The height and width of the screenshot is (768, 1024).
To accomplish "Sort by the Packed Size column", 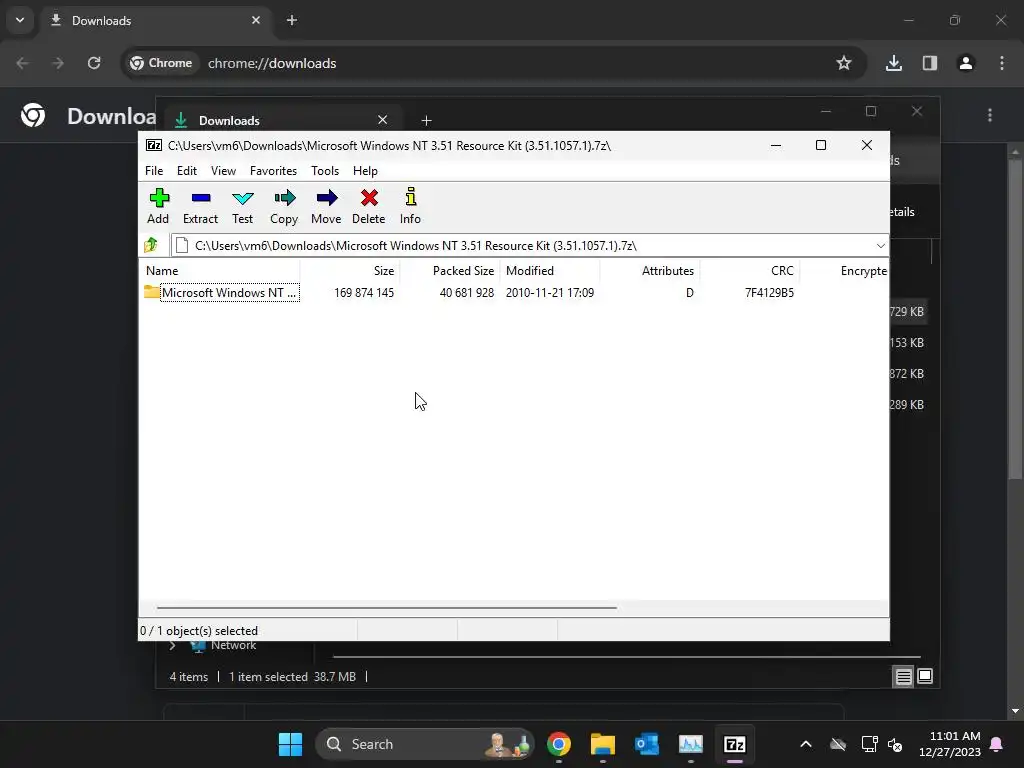I will click(x=450, y=270).
